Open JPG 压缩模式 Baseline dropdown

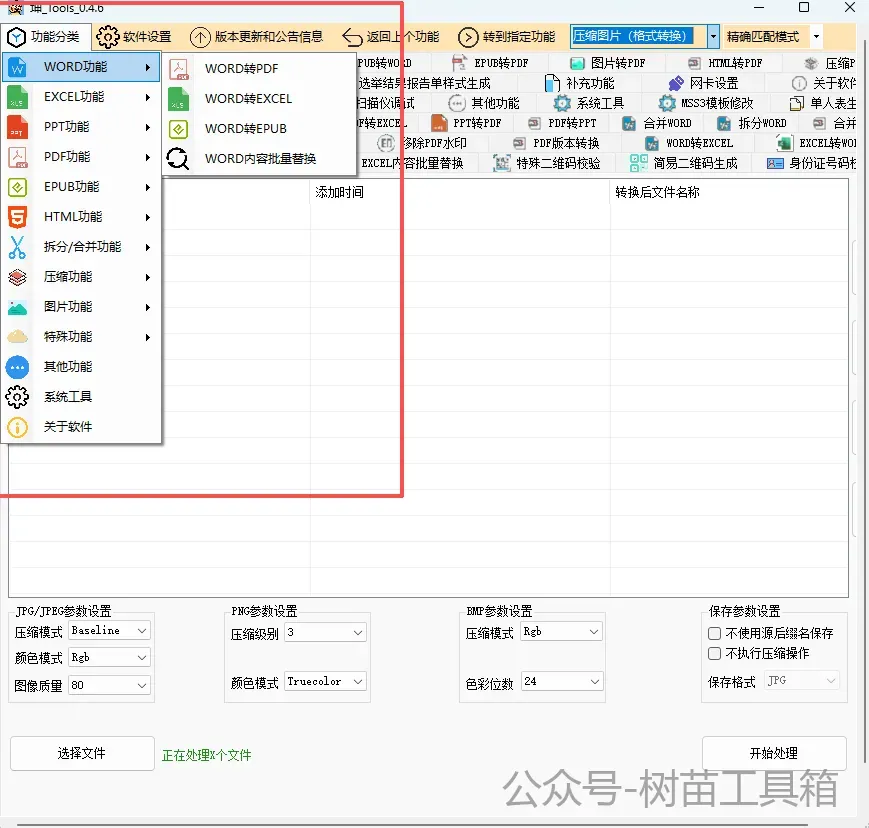click(x=109, y=631)
